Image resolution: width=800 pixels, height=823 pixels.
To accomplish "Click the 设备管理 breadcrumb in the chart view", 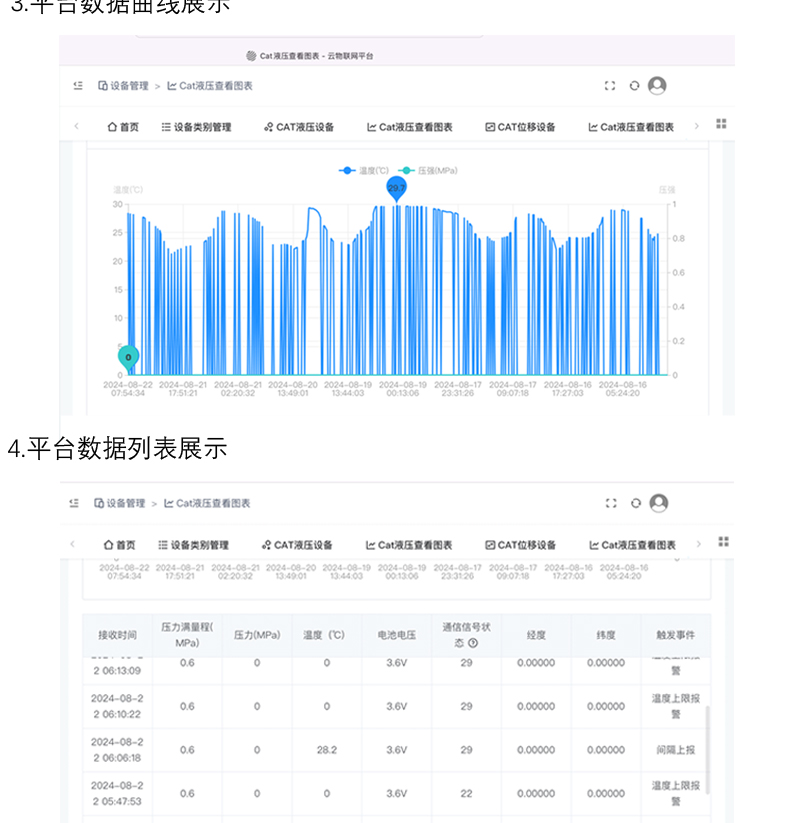I will tap(123, 86).
